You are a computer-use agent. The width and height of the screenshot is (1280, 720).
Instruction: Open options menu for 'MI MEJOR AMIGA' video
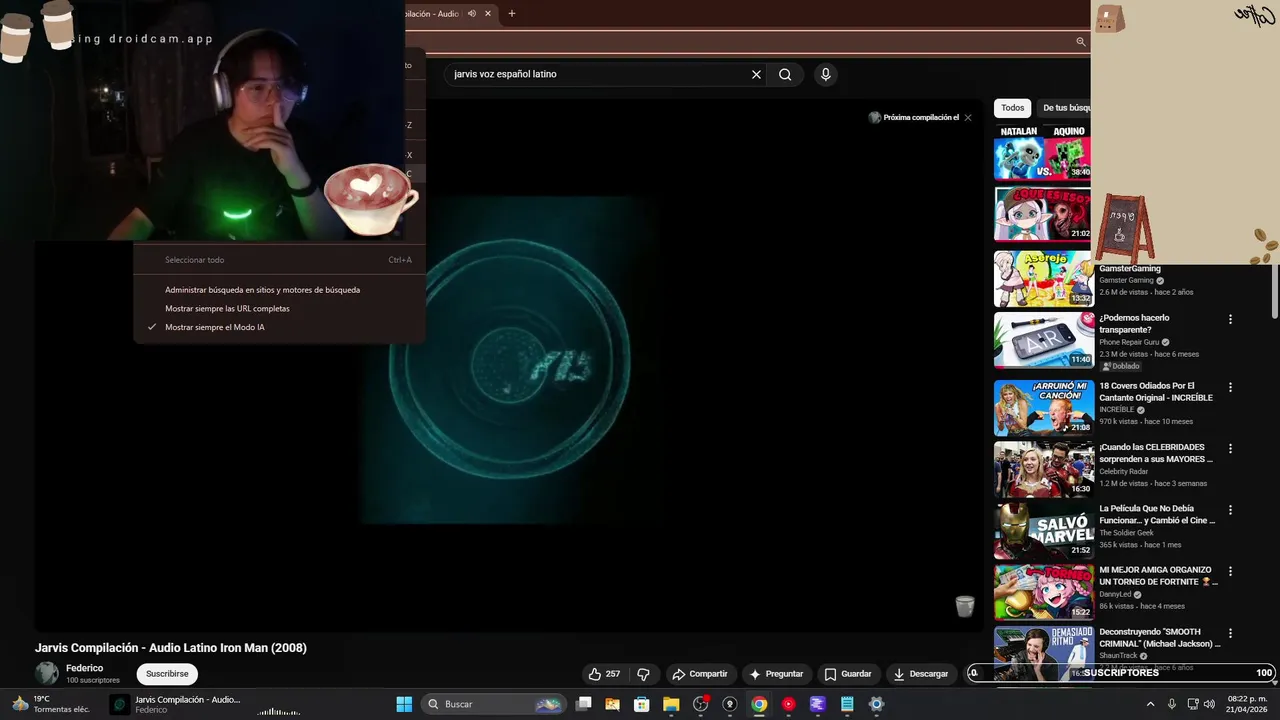point(1230,572)
